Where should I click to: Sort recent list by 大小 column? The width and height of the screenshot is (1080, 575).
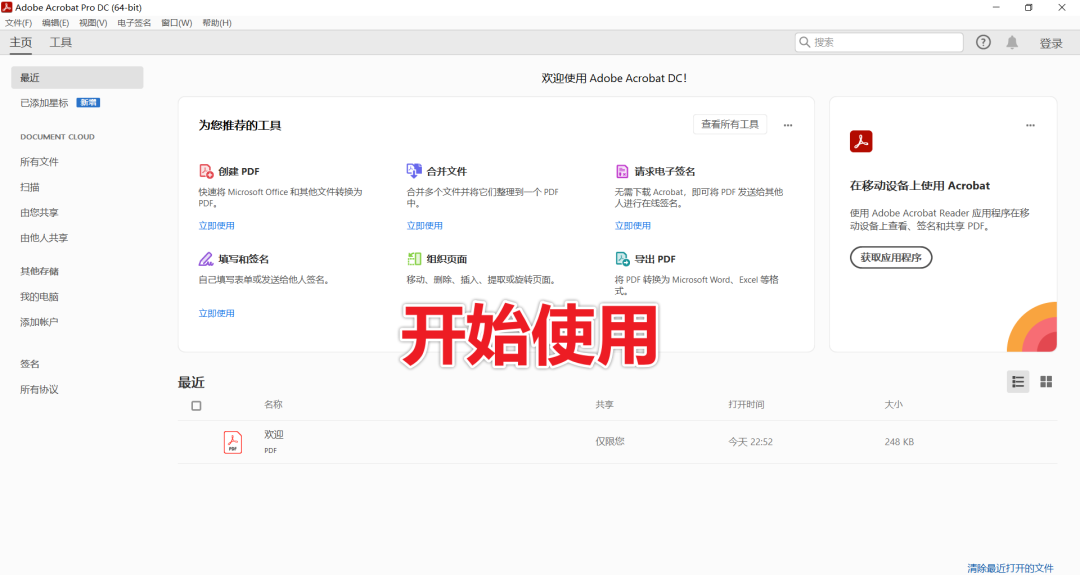(893, 405)
